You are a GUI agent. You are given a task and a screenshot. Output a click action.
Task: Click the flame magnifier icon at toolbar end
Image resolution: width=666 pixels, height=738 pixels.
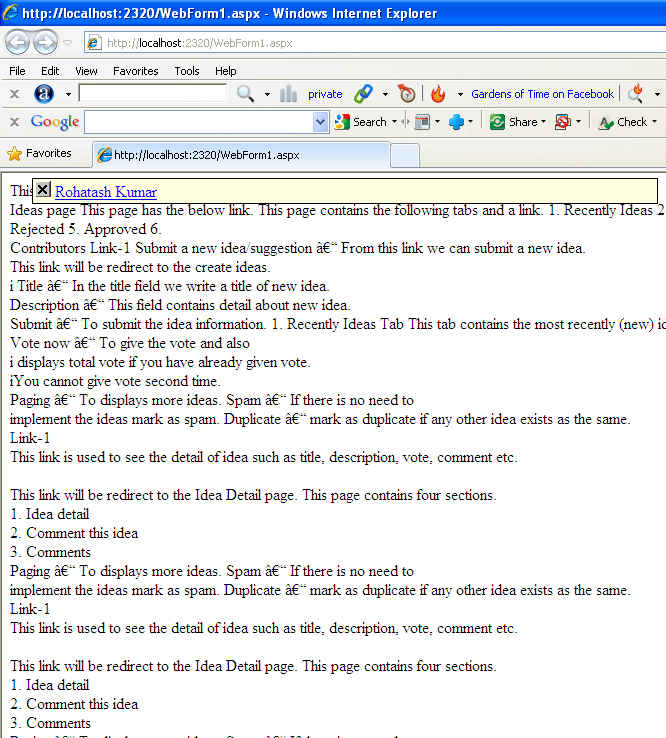636,93
